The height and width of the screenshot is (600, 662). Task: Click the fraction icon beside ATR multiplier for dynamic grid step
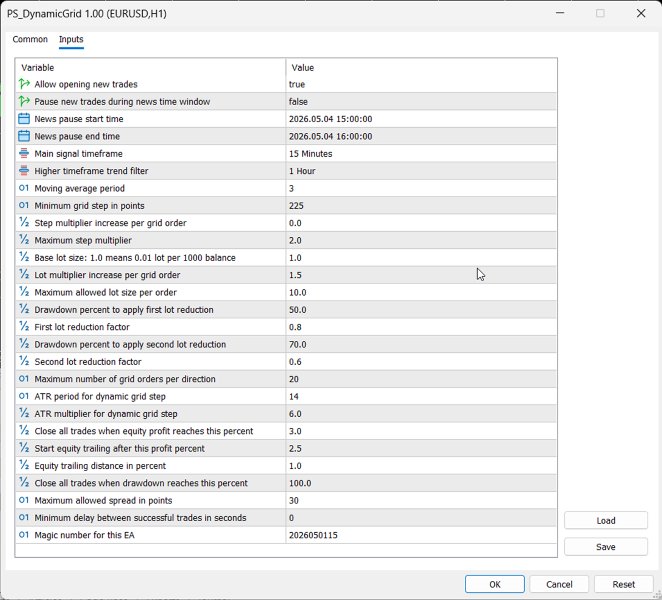click(24, 413)
